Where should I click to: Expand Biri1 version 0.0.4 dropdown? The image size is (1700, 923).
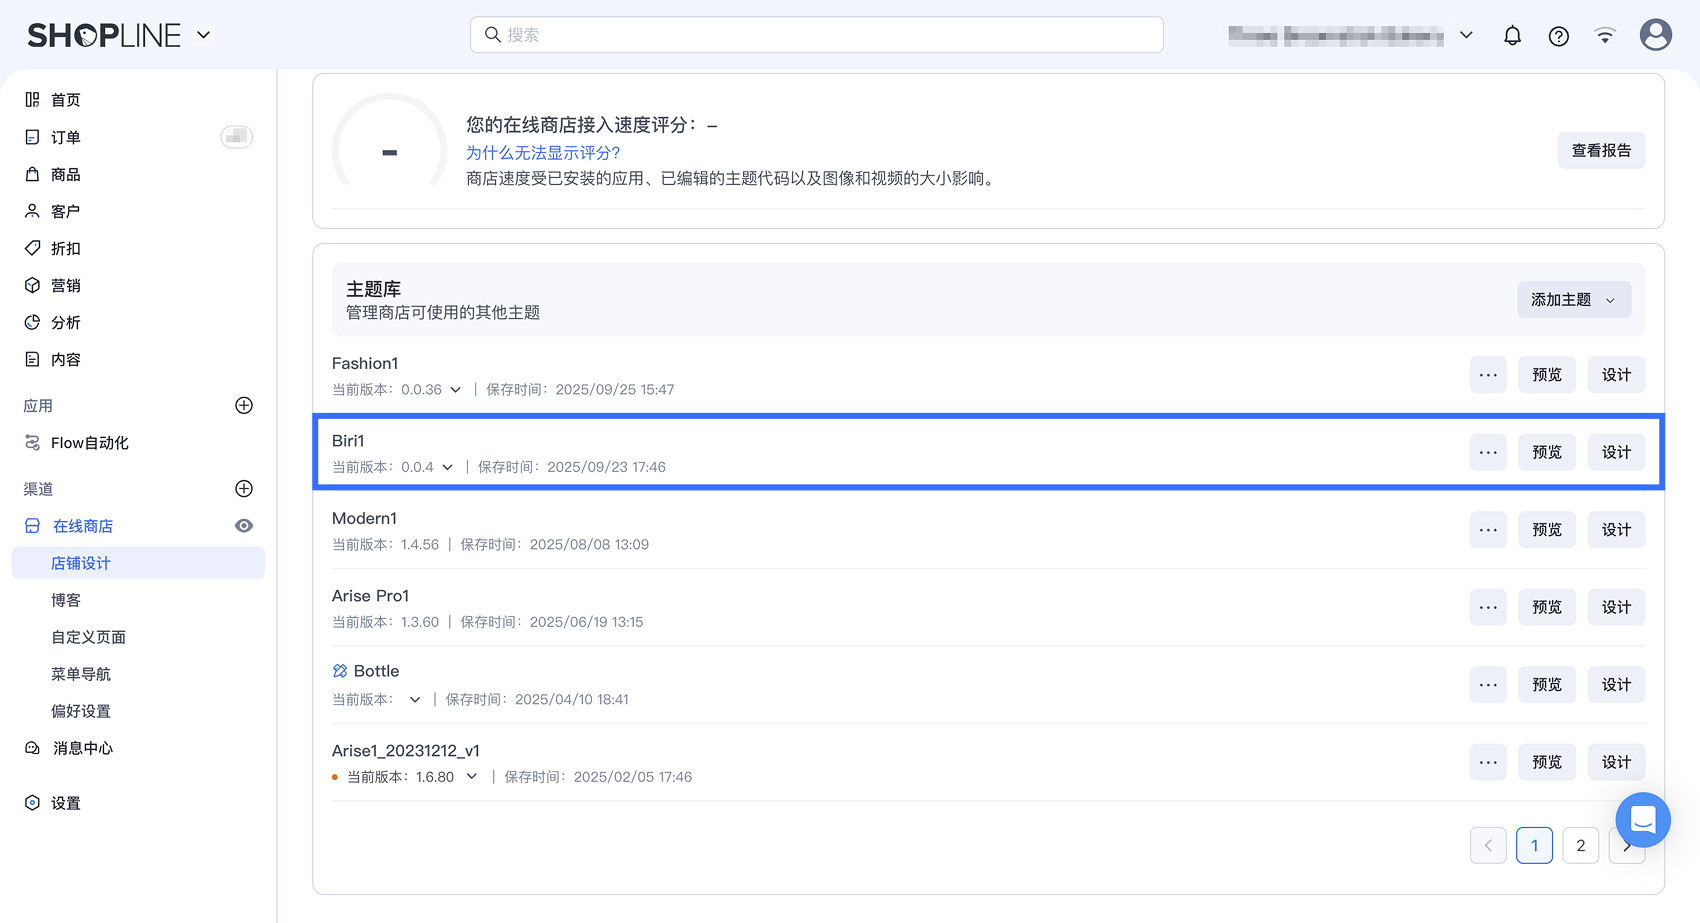click(x=448, y=467)
